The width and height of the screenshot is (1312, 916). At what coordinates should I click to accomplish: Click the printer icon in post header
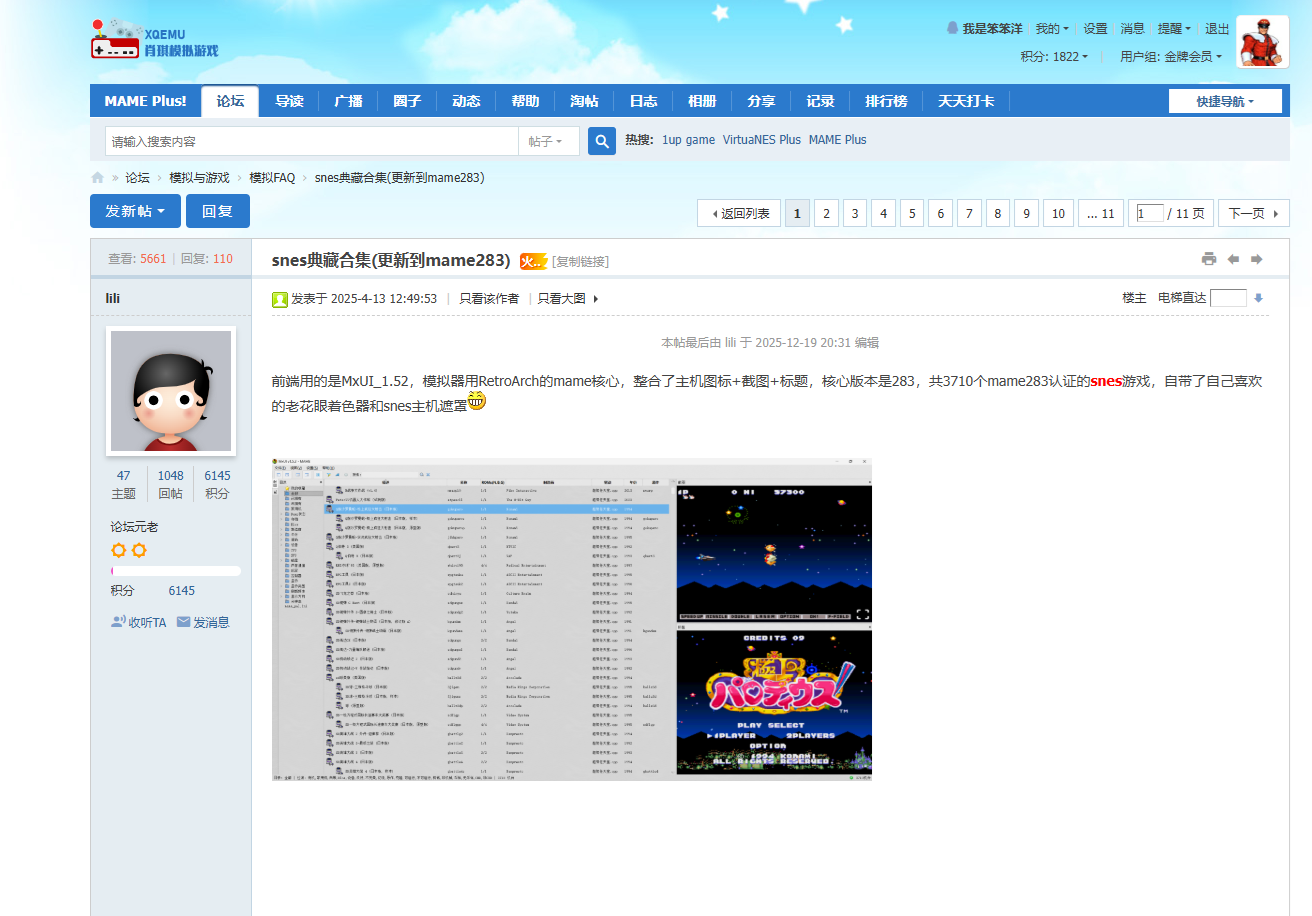pos(1208,259)
